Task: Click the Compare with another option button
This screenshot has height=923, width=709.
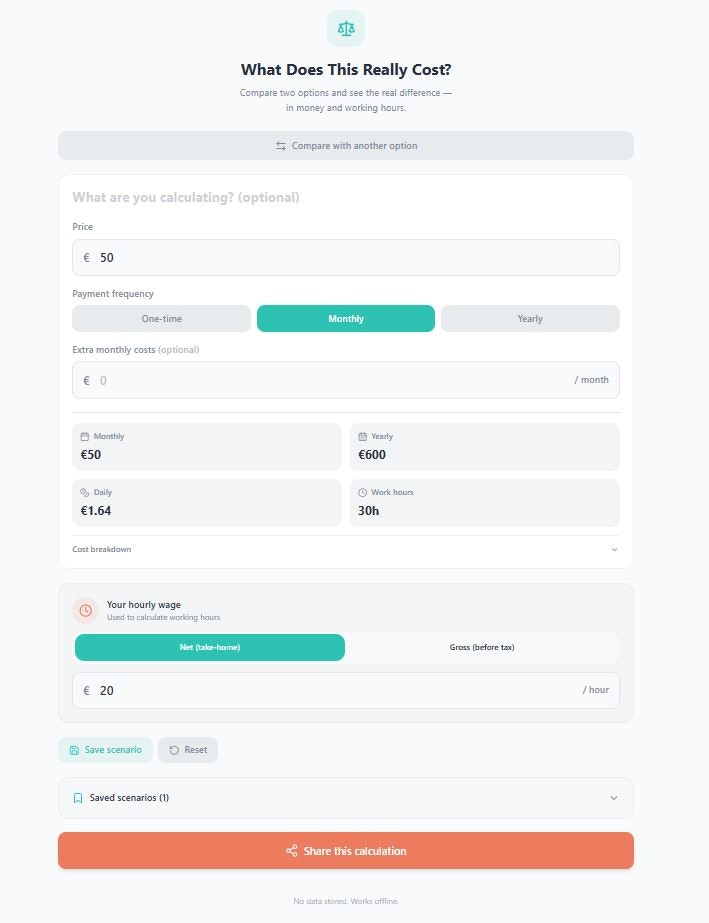Action: pyautogui.click(x=345, y=145)
